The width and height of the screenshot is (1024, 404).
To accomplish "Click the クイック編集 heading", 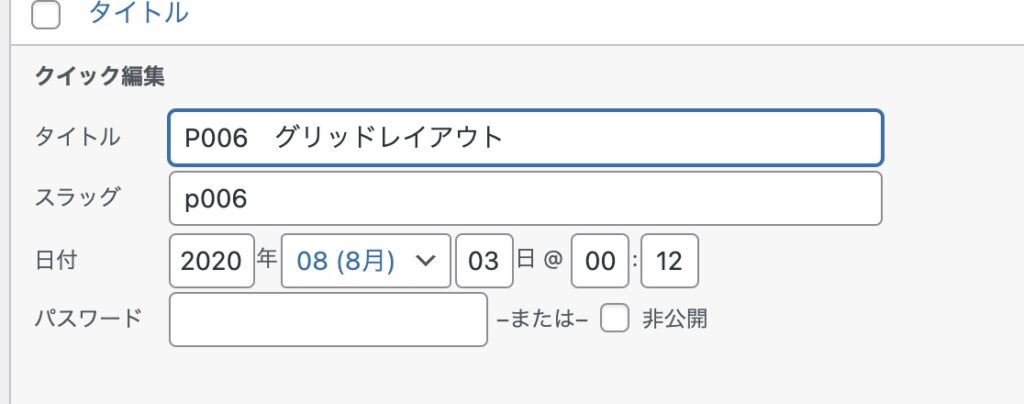I will point(100,75).
